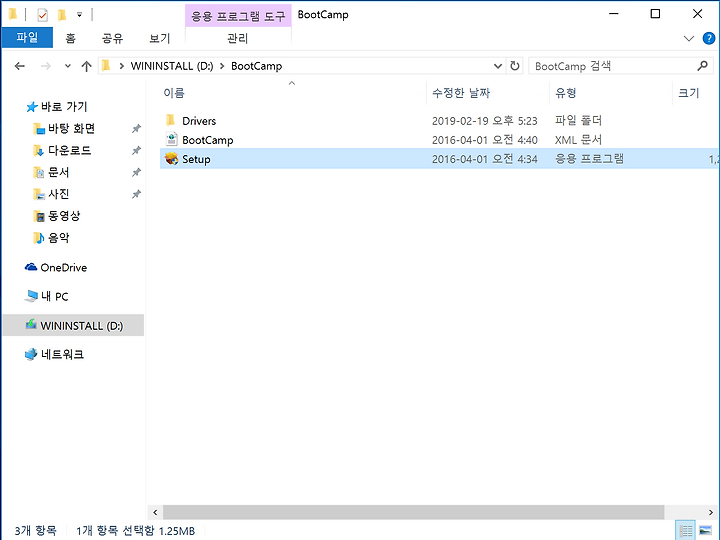
Task: Sort by the 유형 column header
Action: pyautogui.click(x=566, y=93)
